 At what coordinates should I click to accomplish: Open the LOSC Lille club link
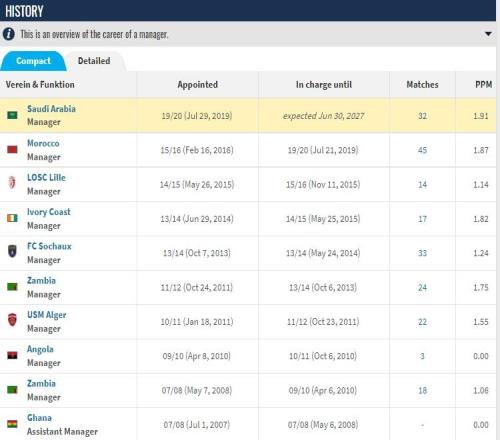pos(46,177)
